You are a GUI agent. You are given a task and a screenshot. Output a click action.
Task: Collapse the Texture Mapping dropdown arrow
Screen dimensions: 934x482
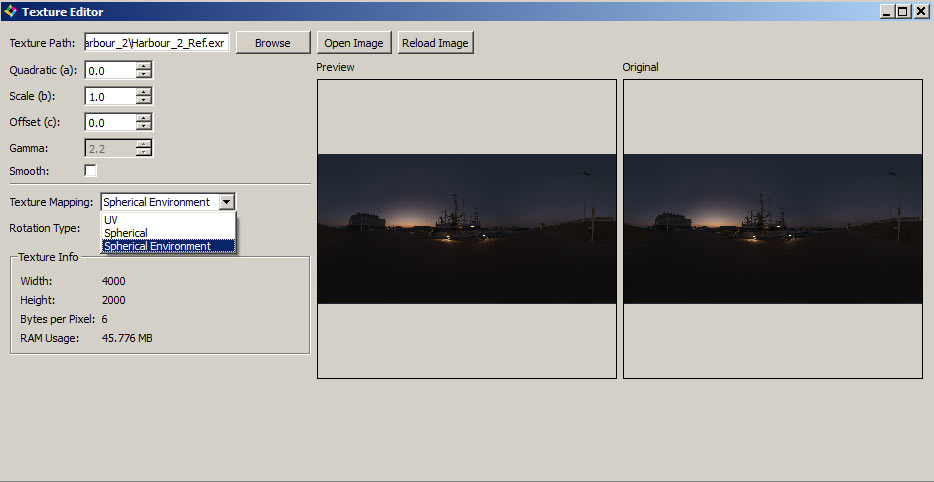click(227, 202)
